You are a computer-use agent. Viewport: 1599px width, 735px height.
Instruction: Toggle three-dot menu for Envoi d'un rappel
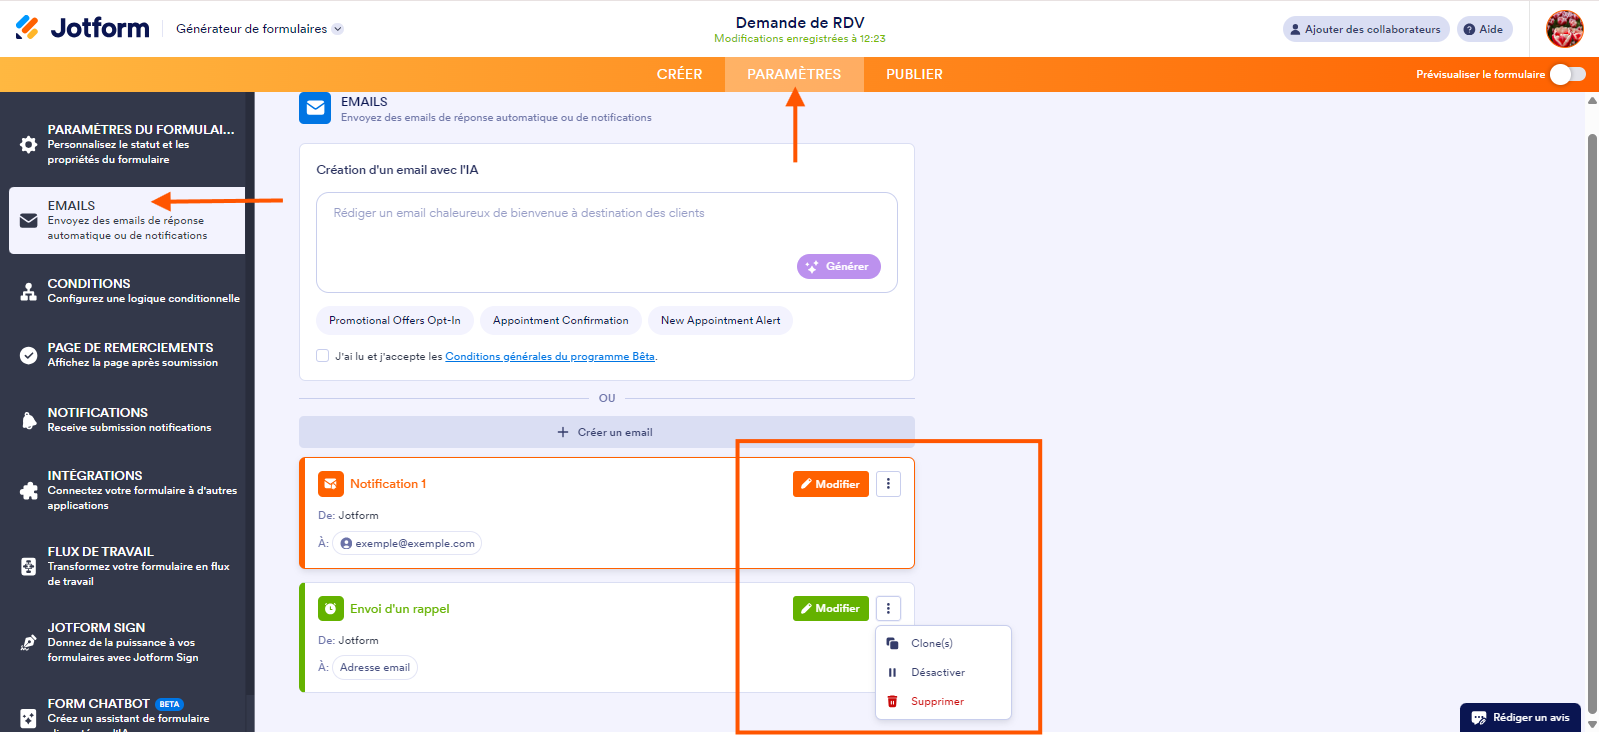(x=888, y=608)
